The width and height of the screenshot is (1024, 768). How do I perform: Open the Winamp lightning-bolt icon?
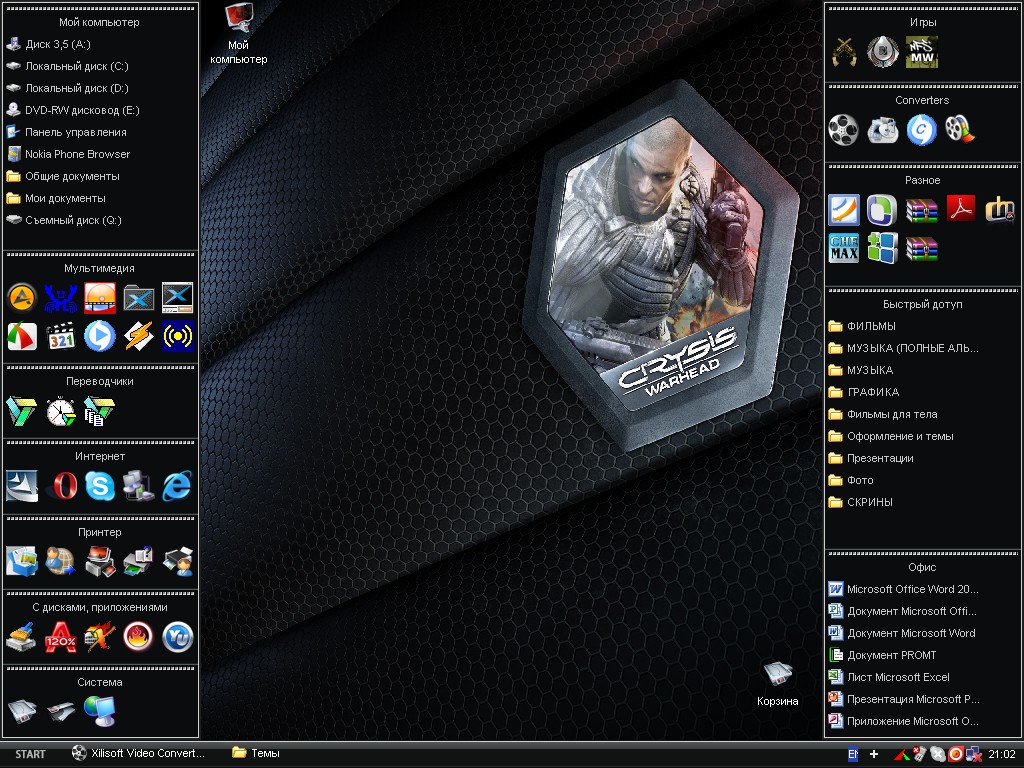click(138, 336)
